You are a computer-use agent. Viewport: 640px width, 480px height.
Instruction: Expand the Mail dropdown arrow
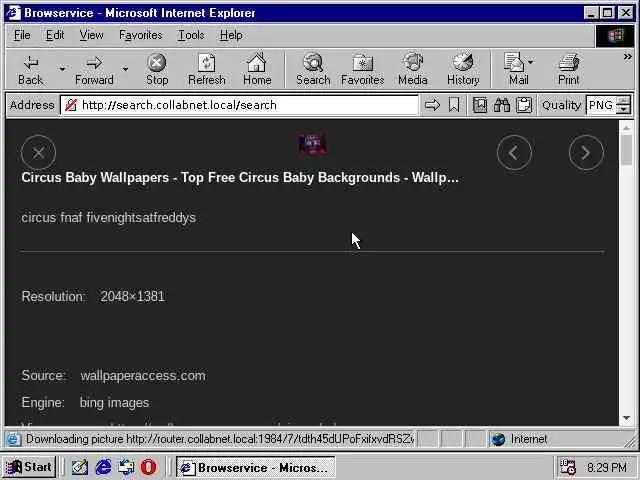click(531, 62)
